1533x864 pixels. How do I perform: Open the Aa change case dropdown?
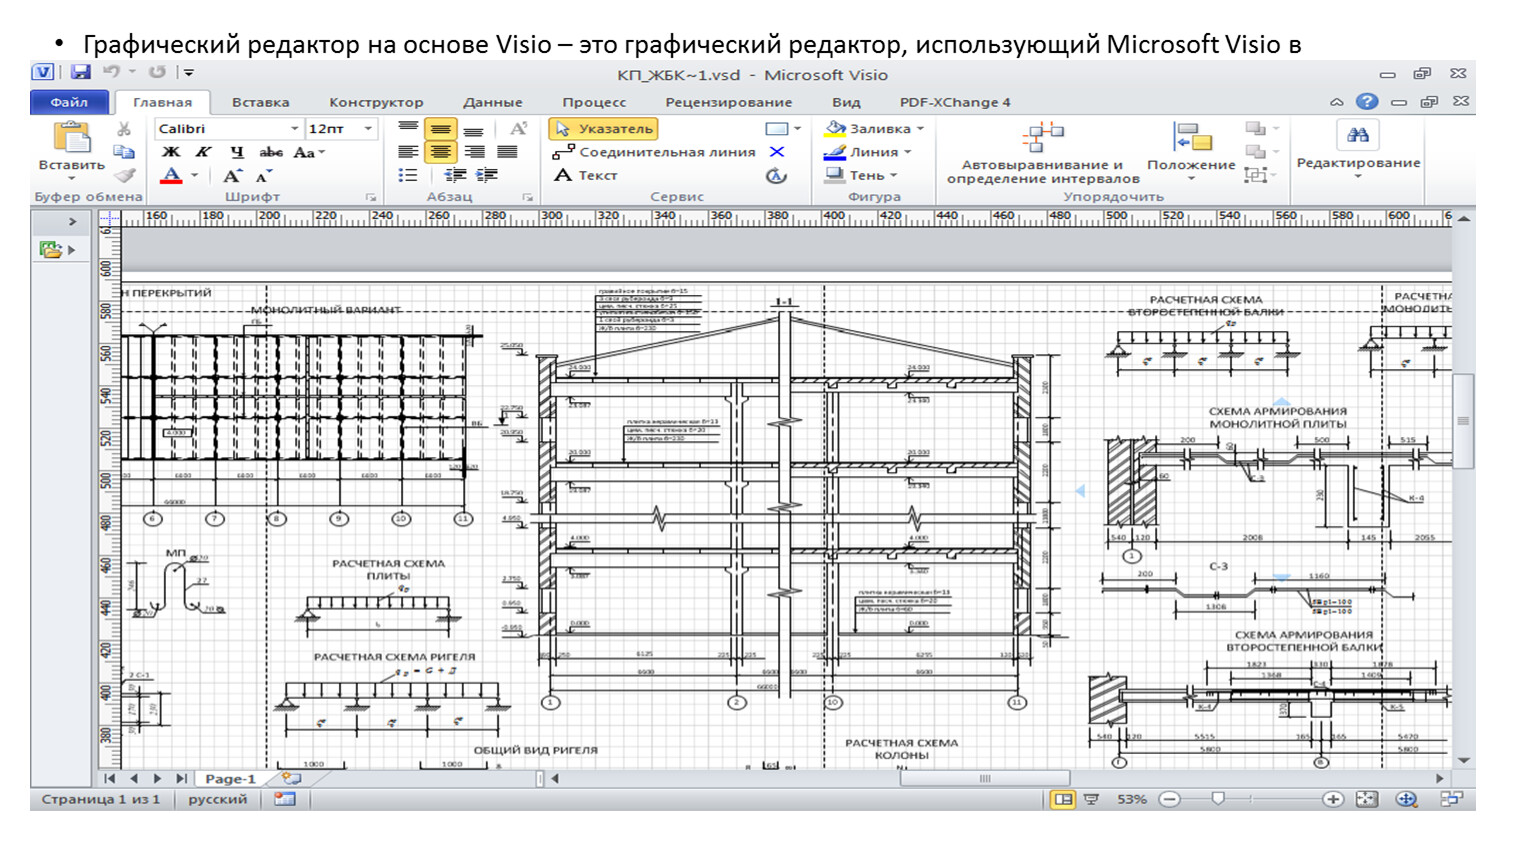[309, 152]
